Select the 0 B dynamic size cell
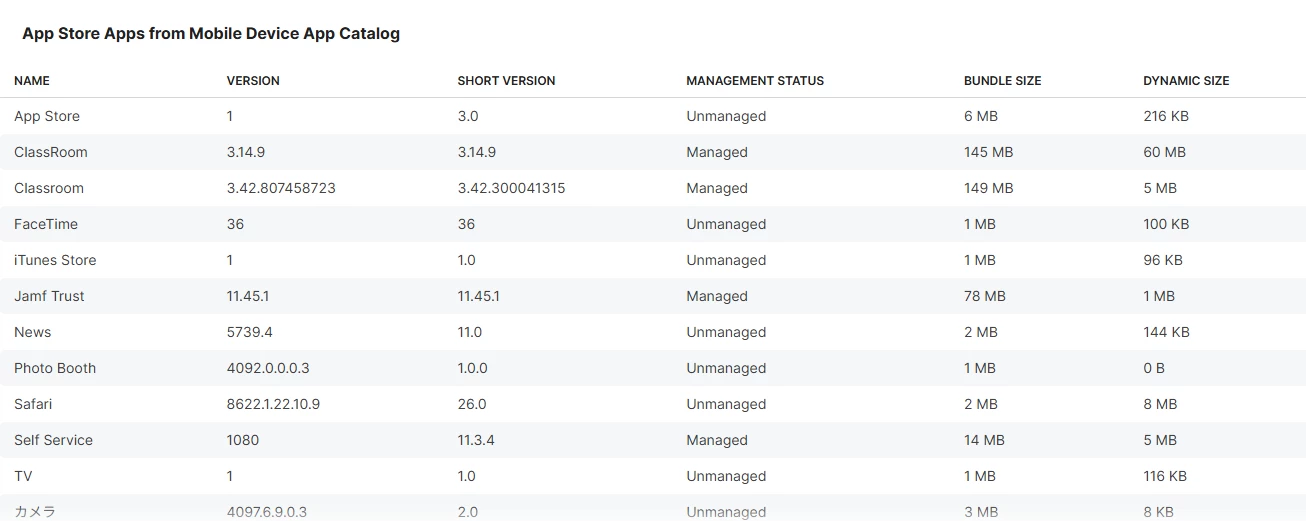 (1154, 368)
